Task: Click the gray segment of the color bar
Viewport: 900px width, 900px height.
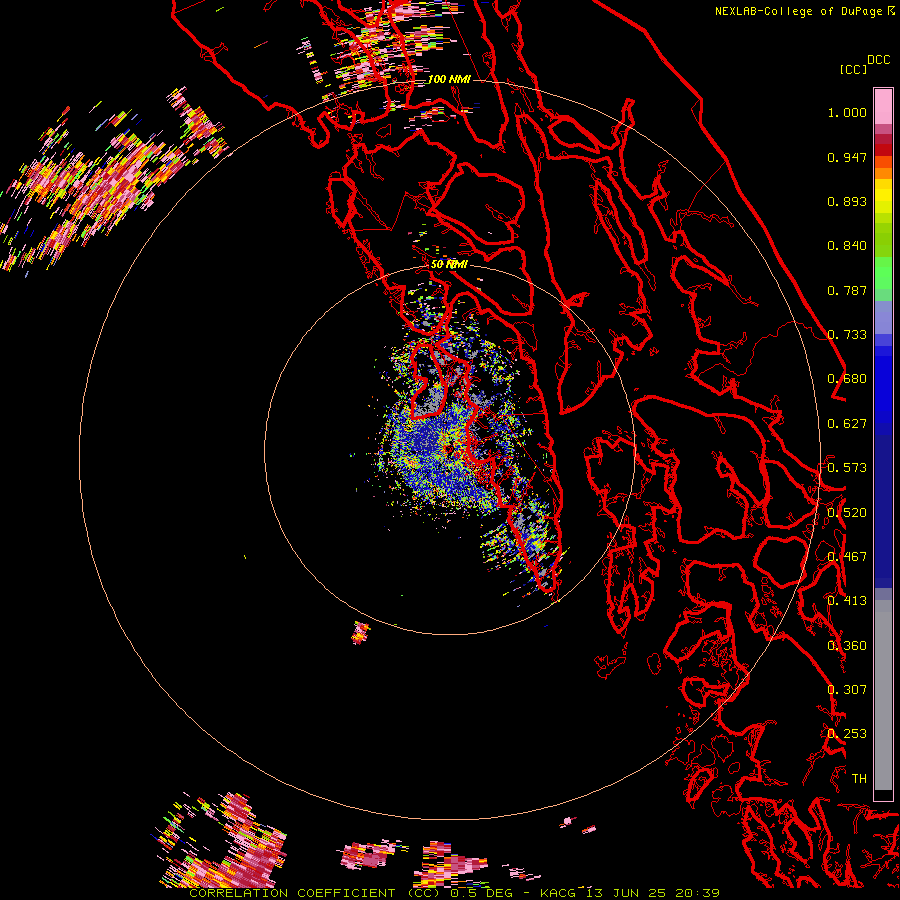Action: (883, 695)
